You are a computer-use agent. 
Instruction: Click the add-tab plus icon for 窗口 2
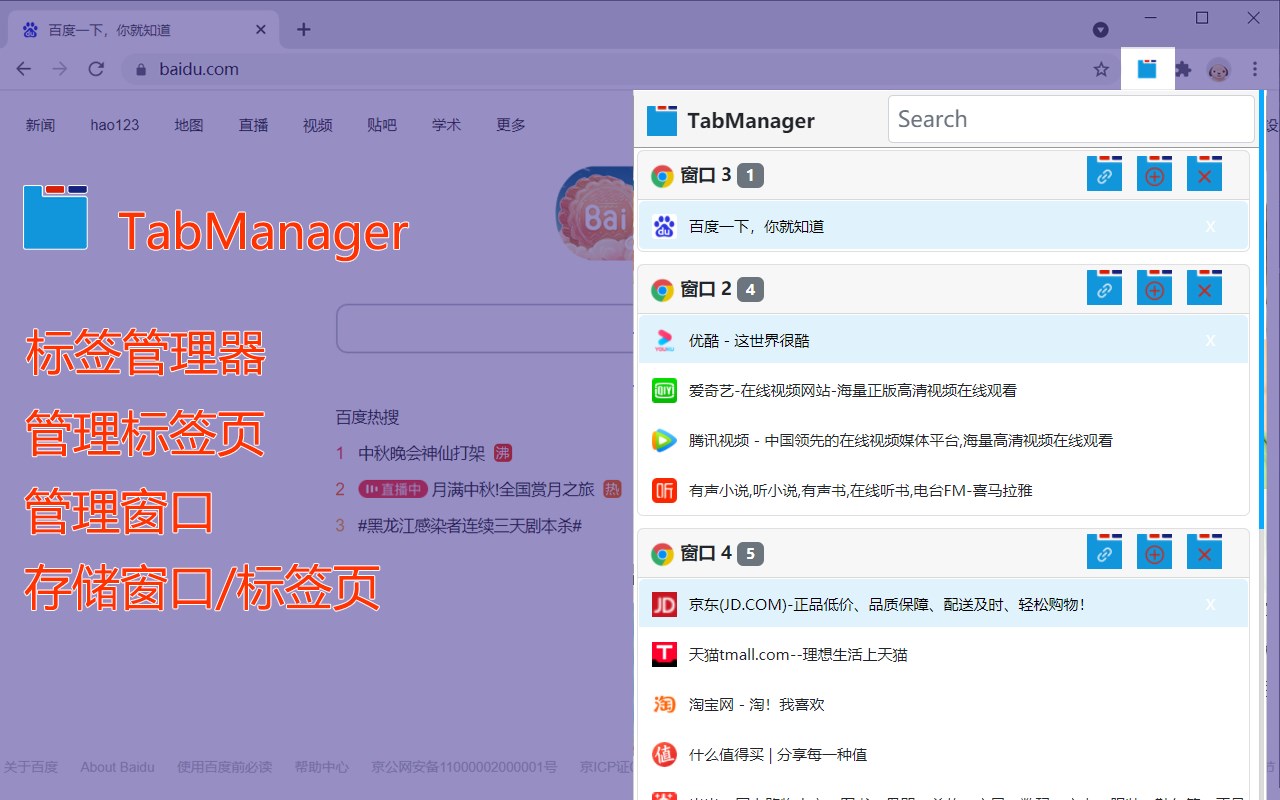(x=1154, y=288)
